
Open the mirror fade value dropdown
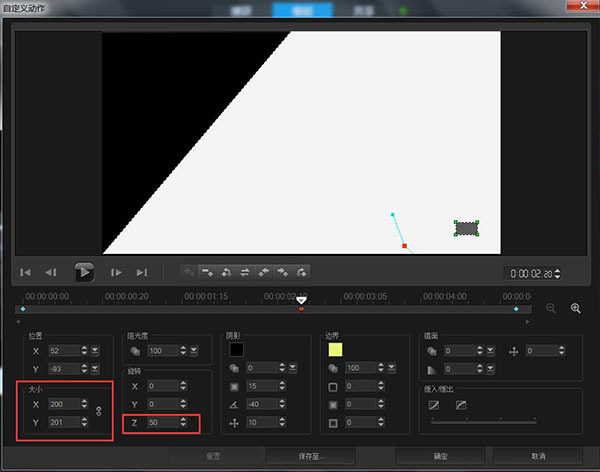[491, 369]
